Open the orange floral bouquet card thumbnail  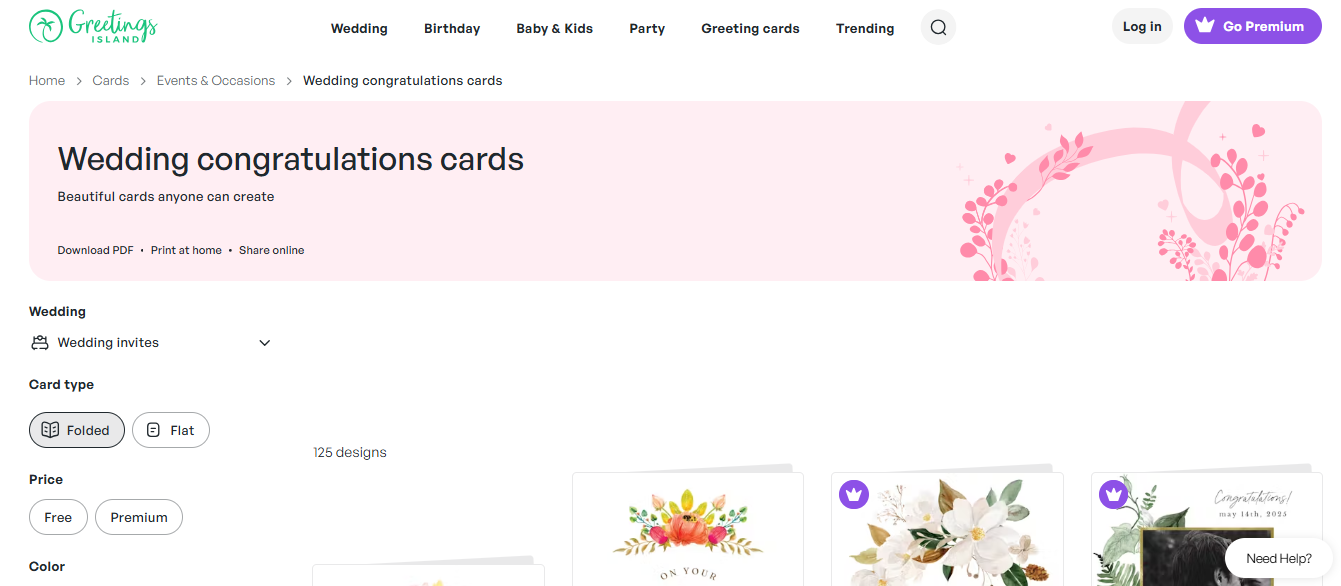688,529
